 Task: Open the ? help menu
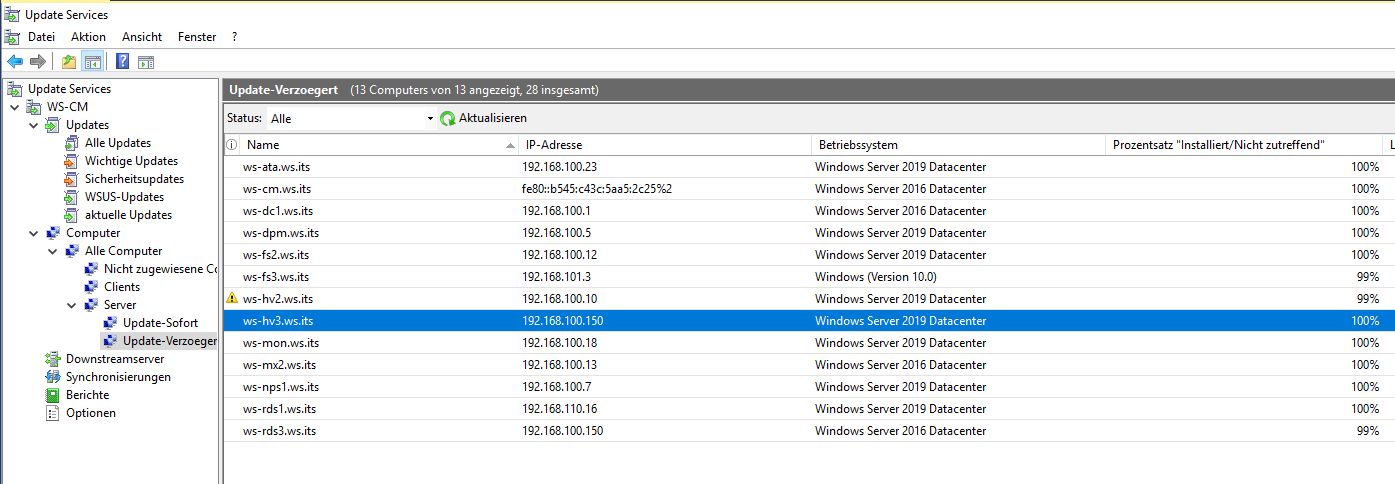pyautogui.click(x=234, y=37)
